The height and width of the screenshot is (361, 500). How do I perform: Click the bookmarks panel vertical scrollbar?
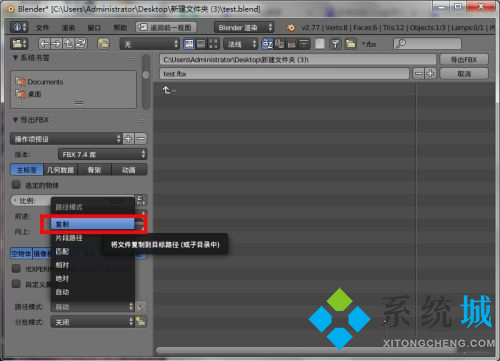[x=146, y=82]
